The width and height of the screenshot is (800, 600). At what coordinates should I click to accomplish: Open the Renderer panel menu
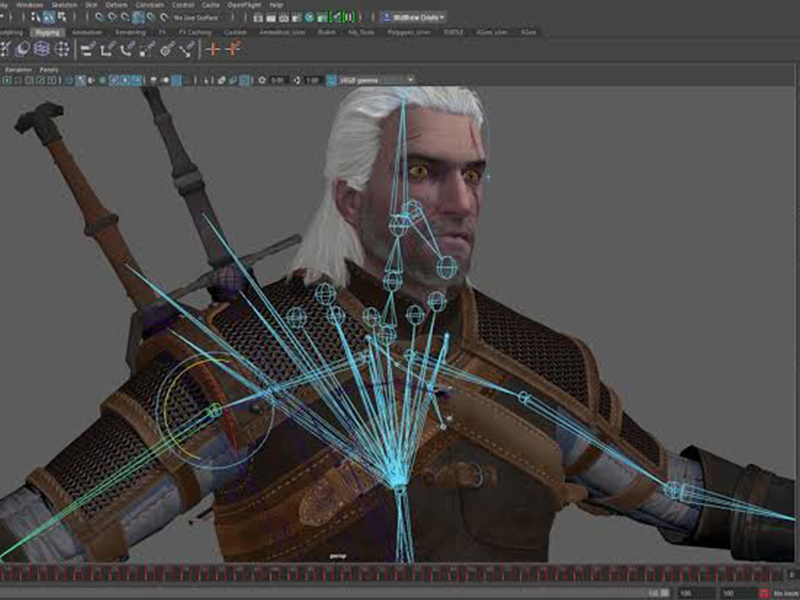click(18, 69)
